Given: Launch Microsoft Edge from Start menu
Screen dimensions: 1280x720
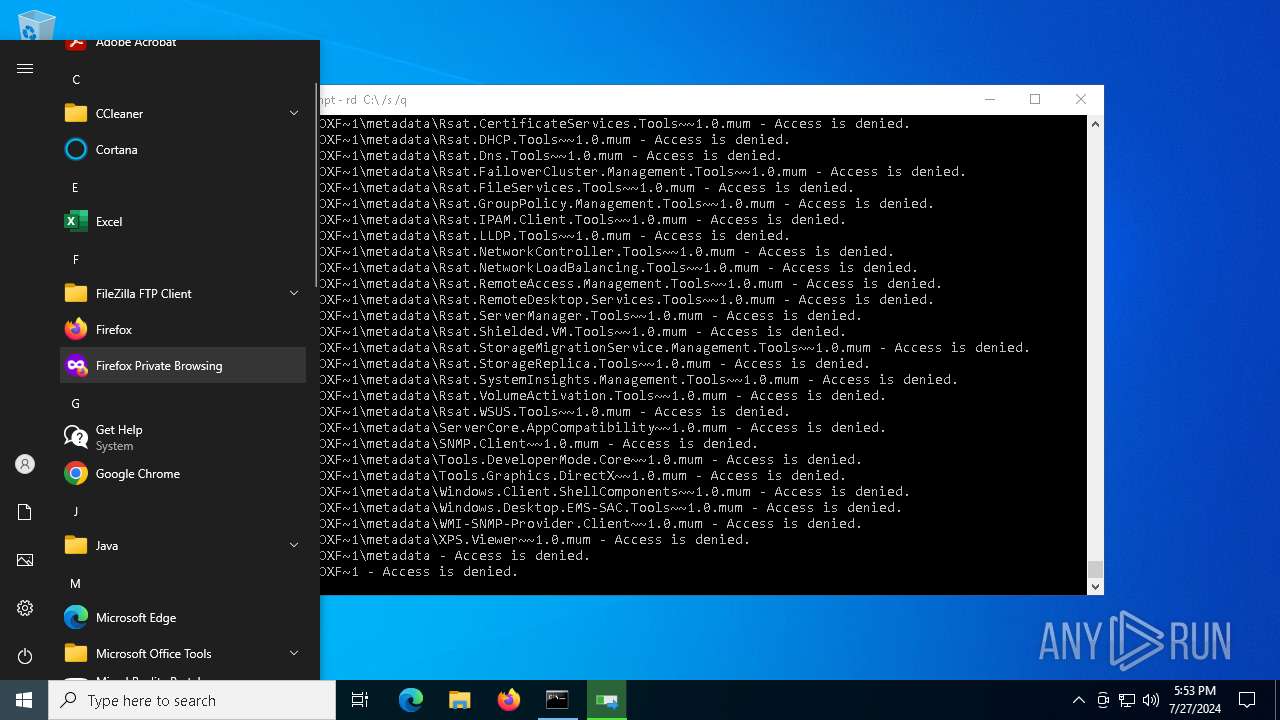Looking at the screenshot, I should point(183,618).
